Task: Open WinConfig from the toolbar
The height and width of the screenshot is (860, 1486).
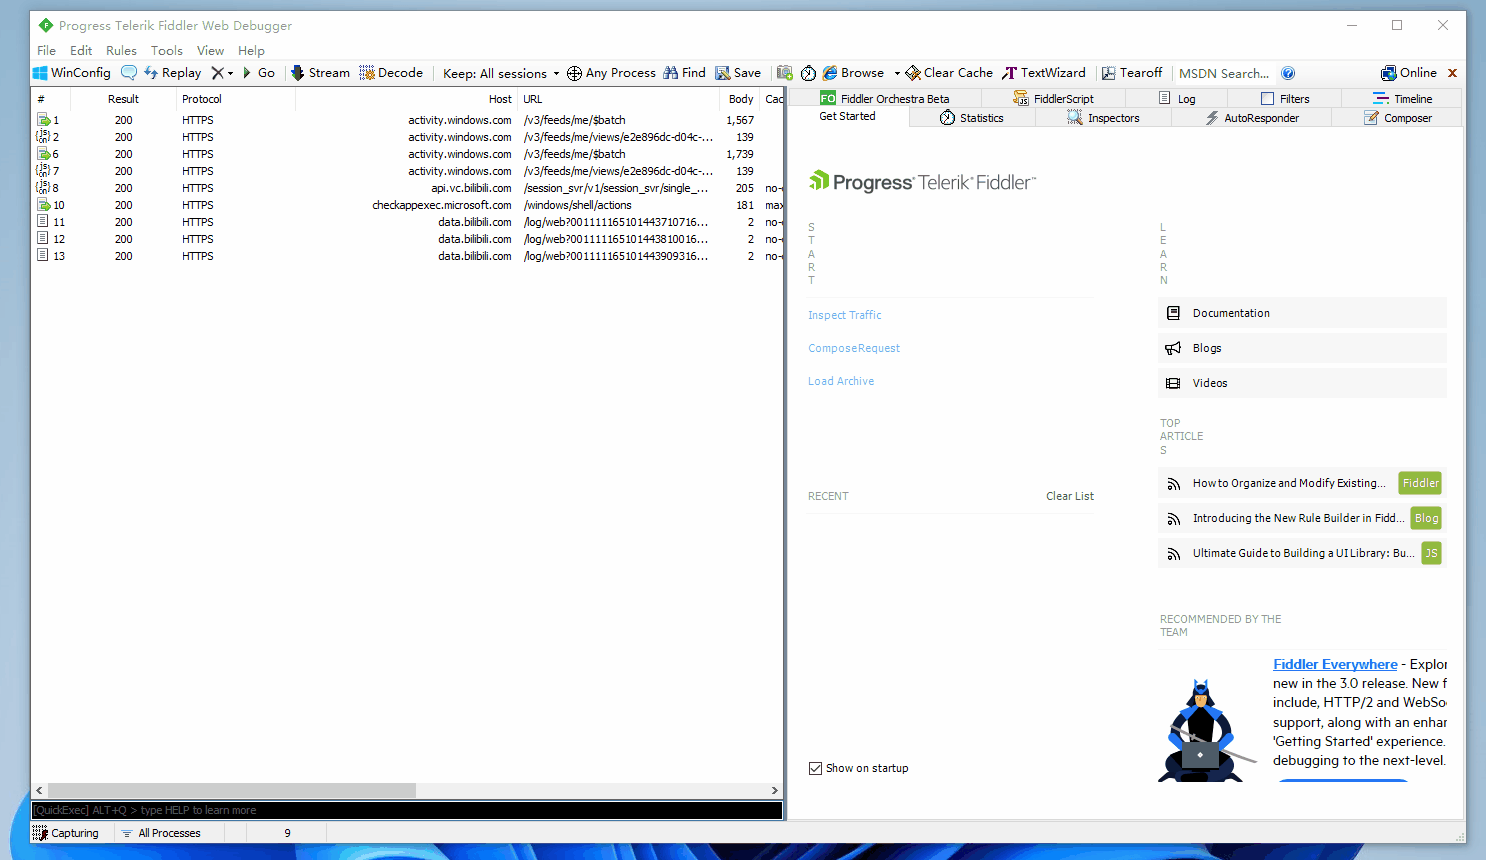Action: [x=72, y=73]
